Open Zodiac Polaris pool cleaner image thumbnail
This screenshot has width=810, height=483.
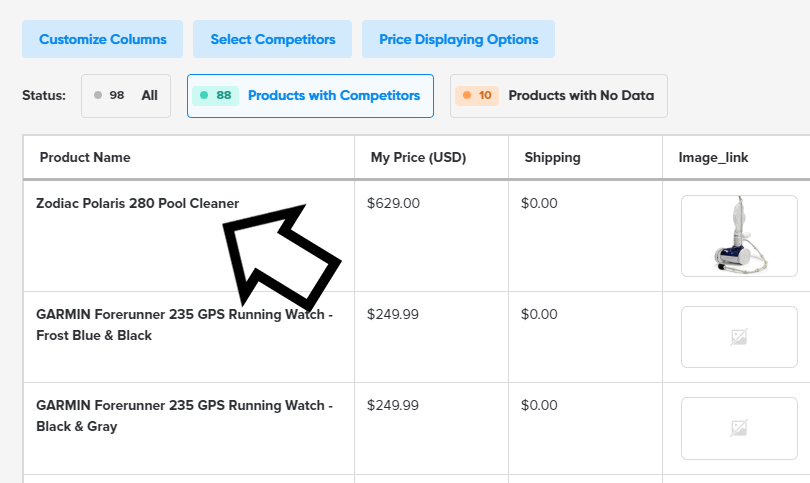coord(739,236)
